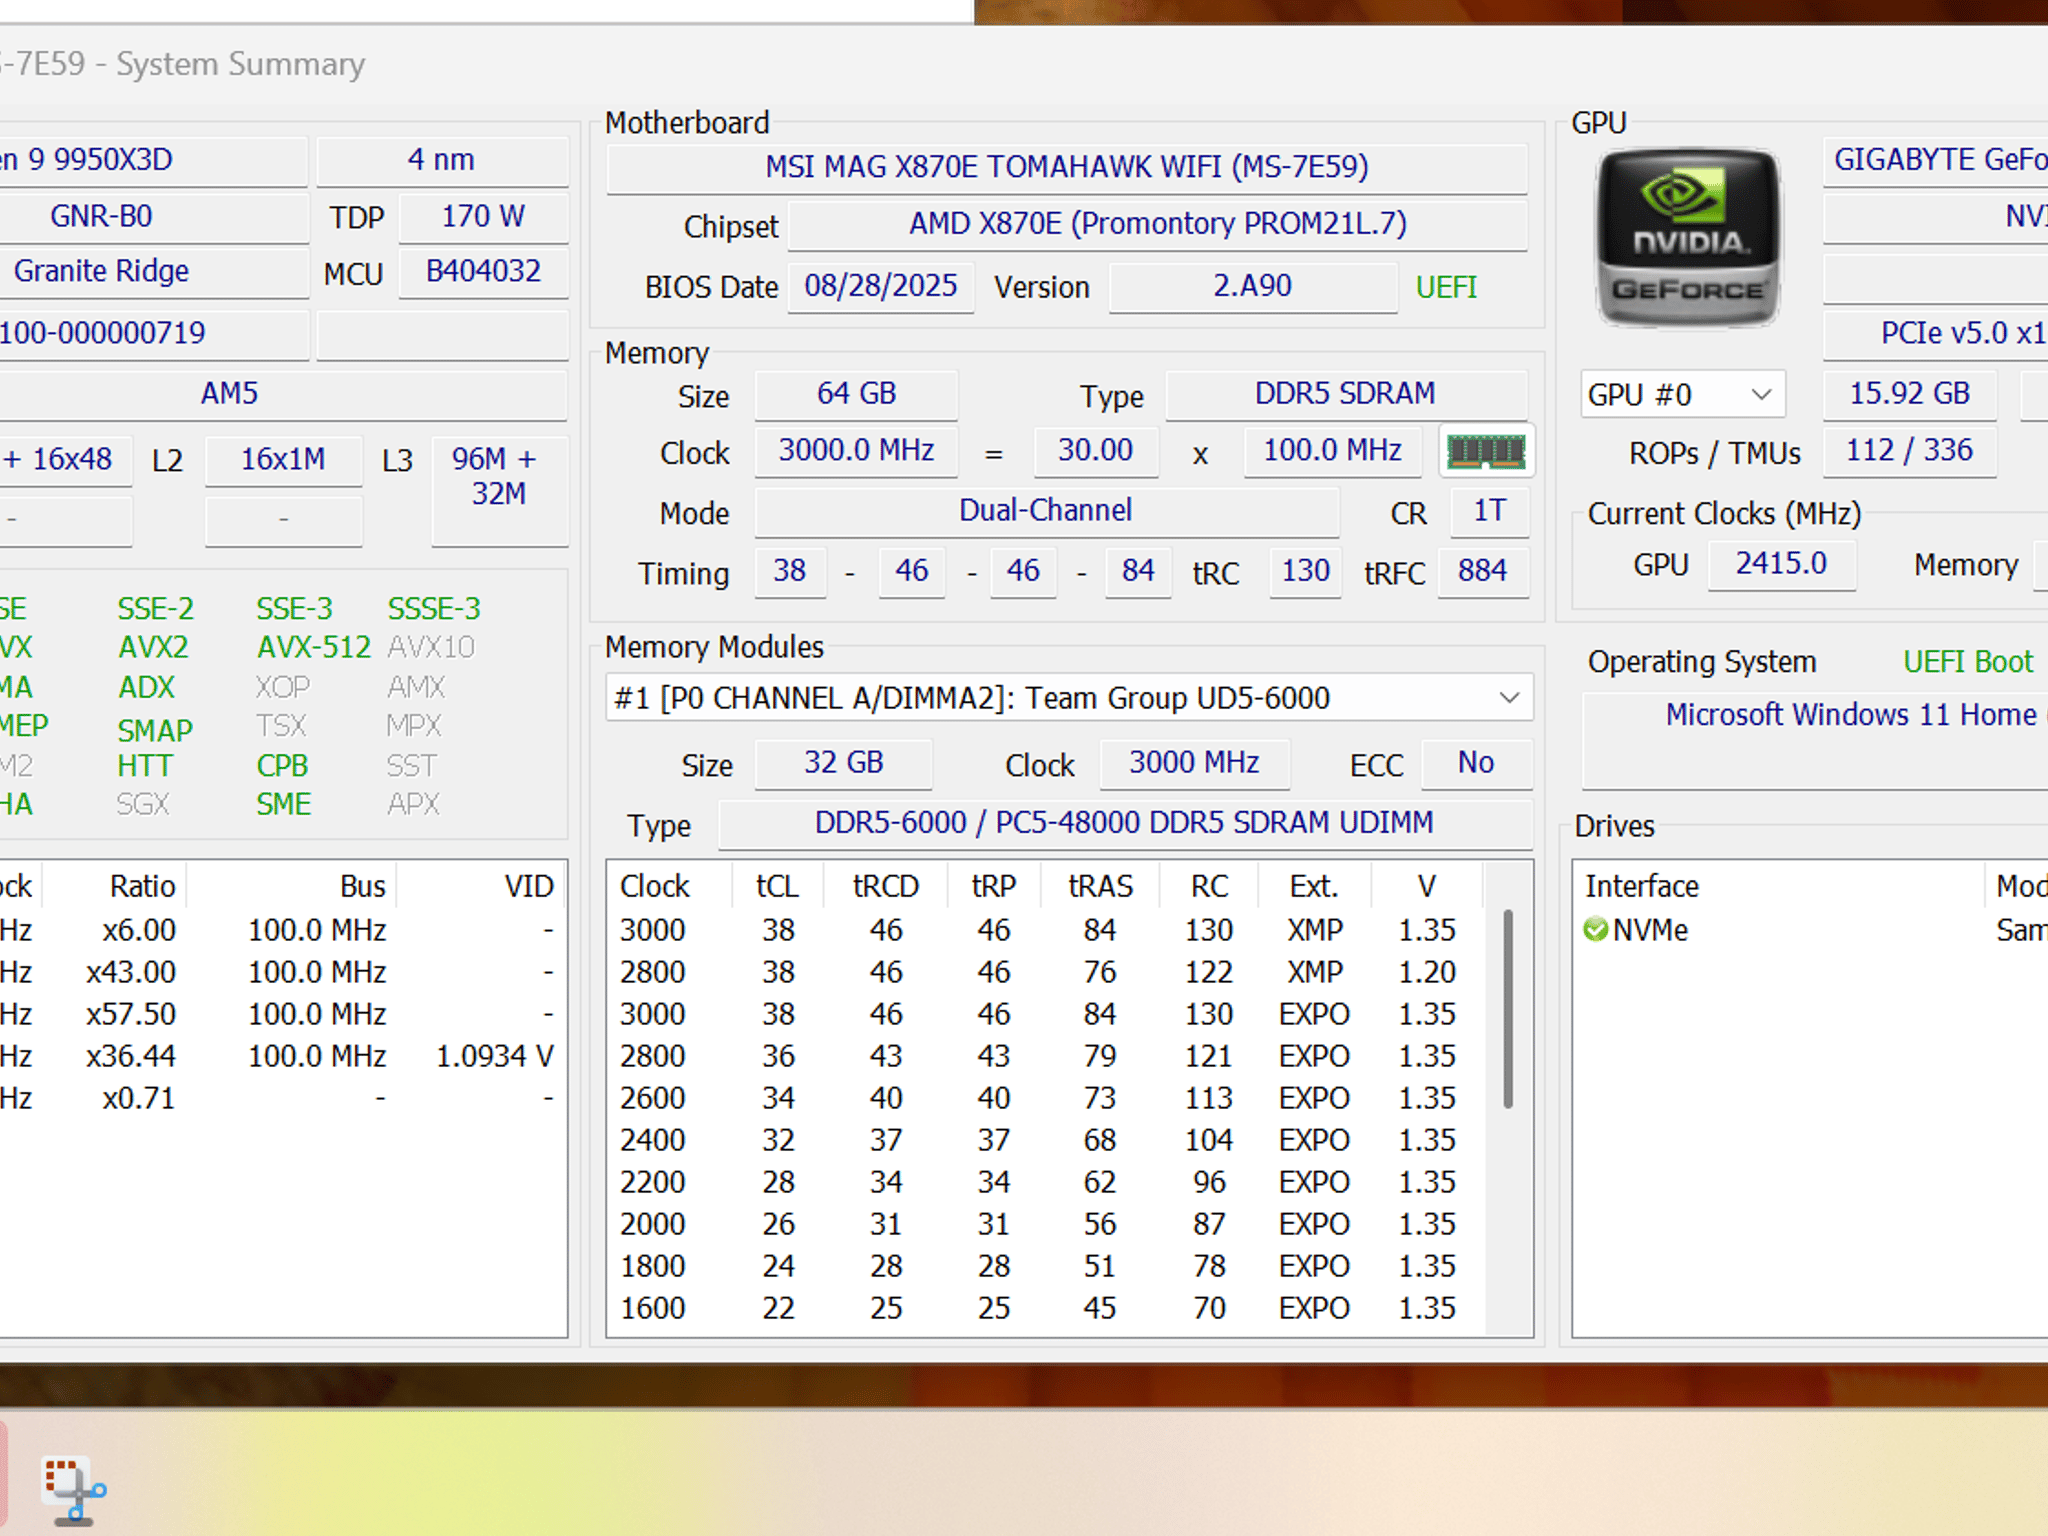The height and width of the screenshot is (1536, 2048).
Task: Select the 1600 EXPO timing row
Action: [x=1046, y=1308]
